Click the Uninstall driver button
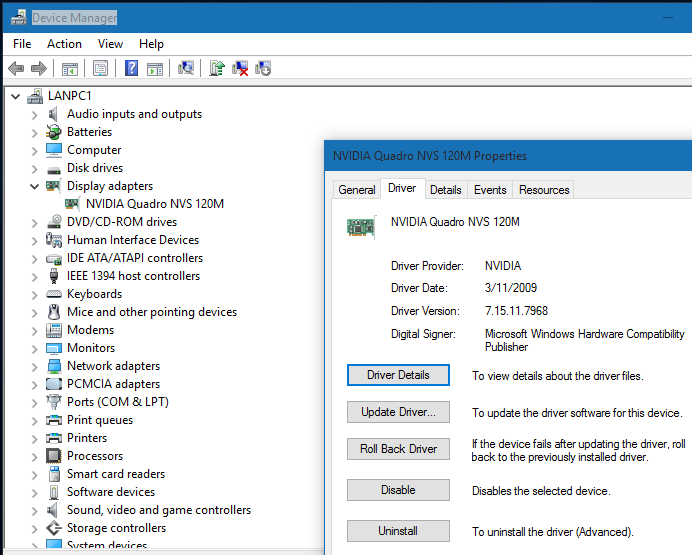 pos(398,531)
